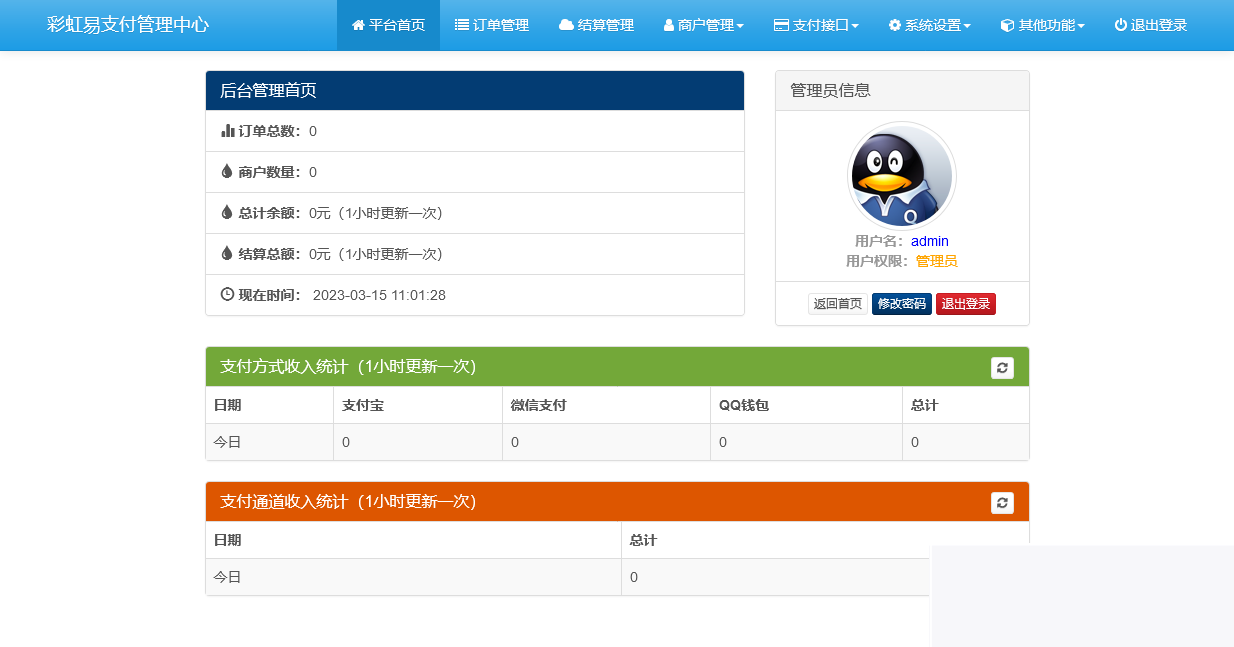Open the 商户管理 dropdown
This screenshot has width=1234, height=647.
(x=703, y=25)
